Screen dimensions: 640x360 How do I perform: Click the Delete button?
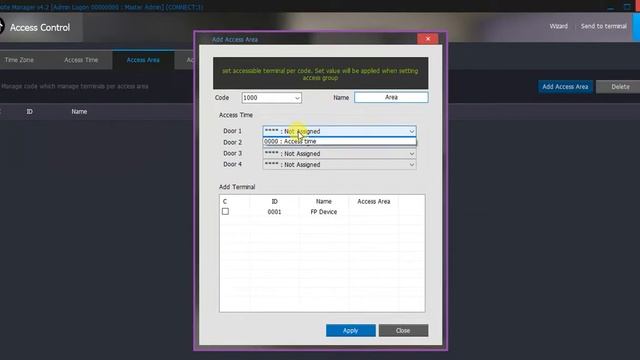(x=620, y=87)
